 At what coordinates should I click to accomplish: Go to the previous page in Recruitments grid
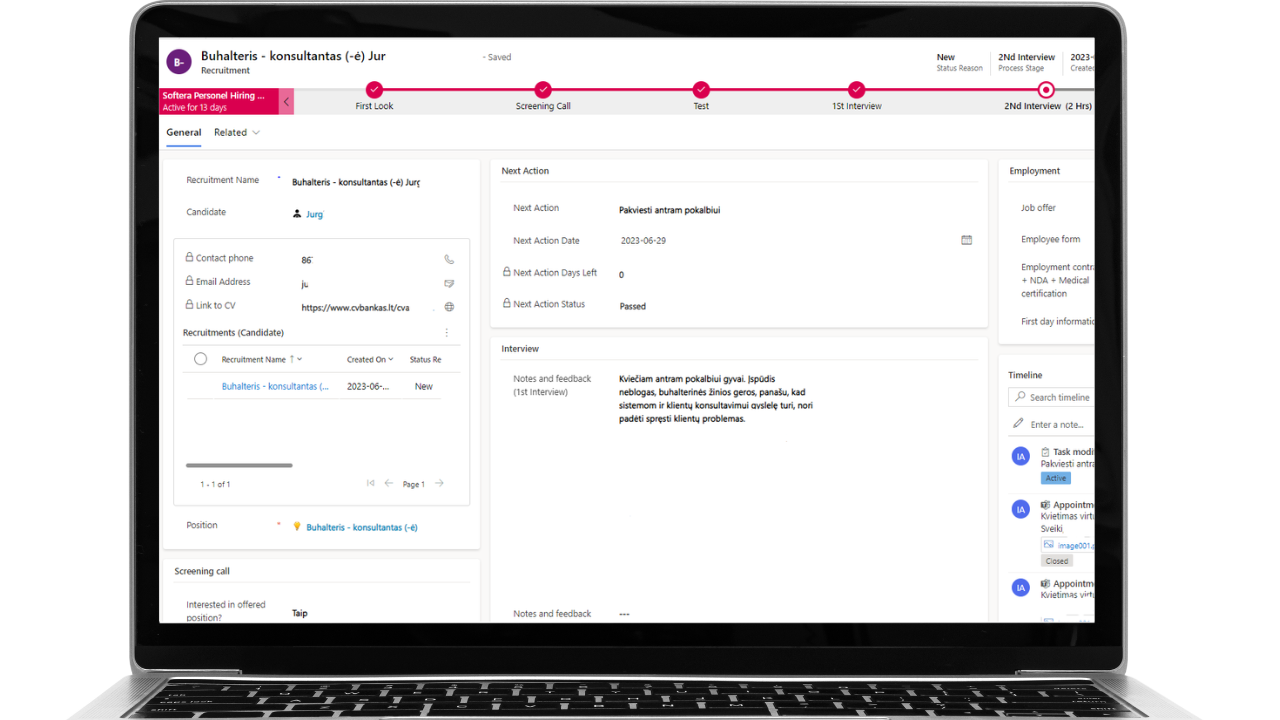coord(389,483)
